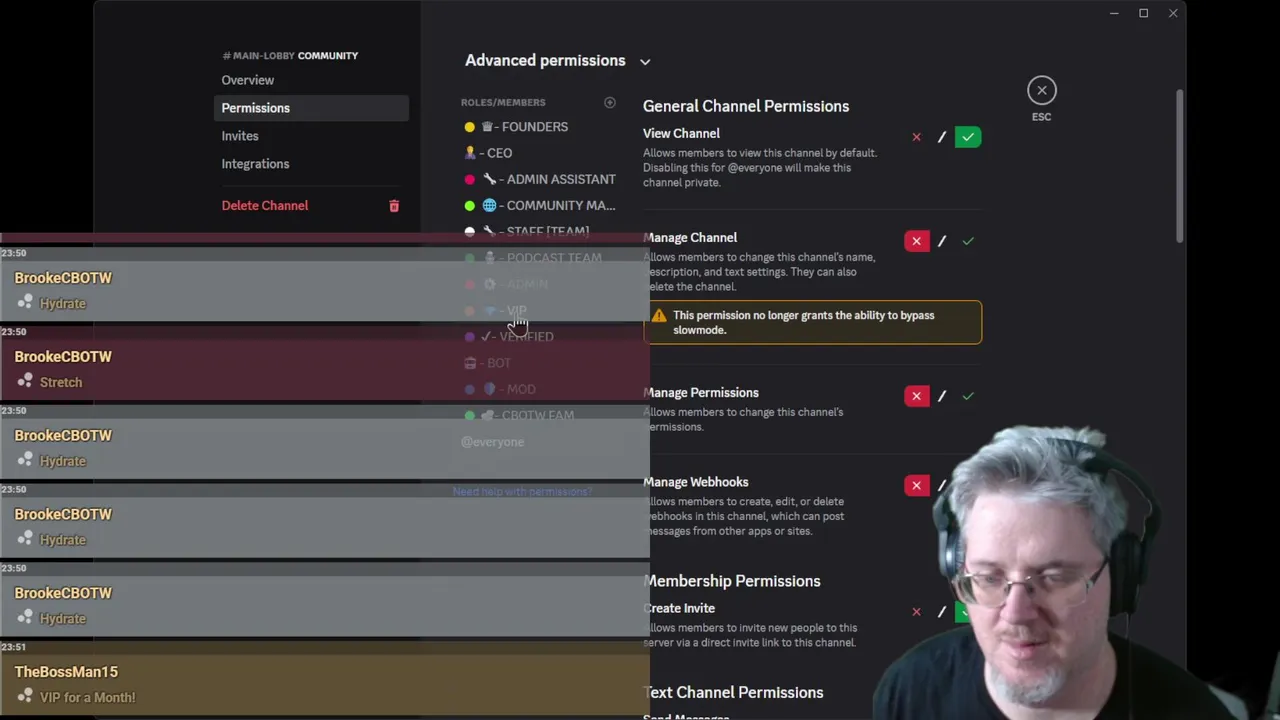The width and height of the screenshot is (1280, 720).
Task: Deny Manage Webhooks with red X
Action: [916, 485]
